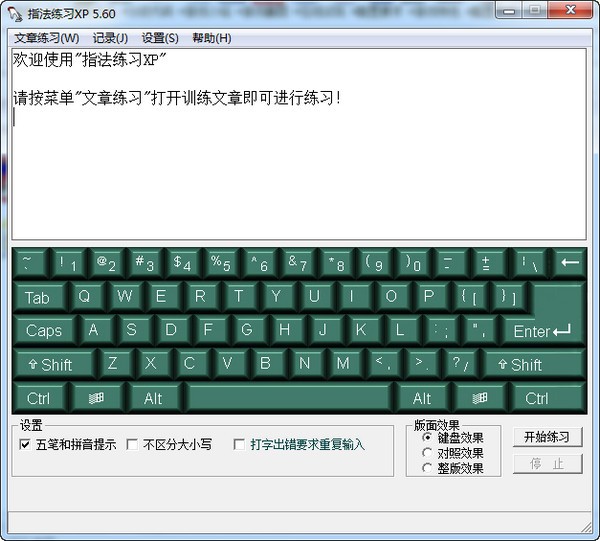Click the left Windows logo key
Screen dimensions: 600x541
coord(96,398)
